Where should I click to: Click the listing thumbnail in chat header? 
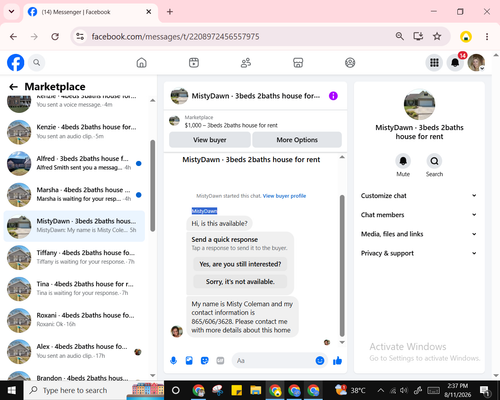tap(179, 96)
